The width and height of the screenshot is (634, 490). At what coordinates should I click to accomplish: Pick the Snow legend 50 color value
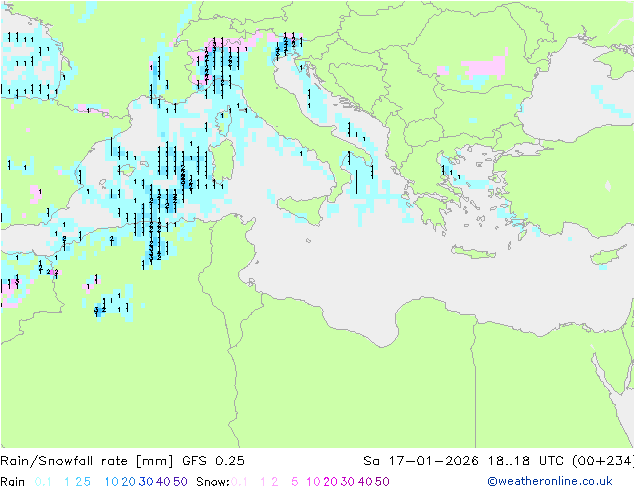(382, 482)
